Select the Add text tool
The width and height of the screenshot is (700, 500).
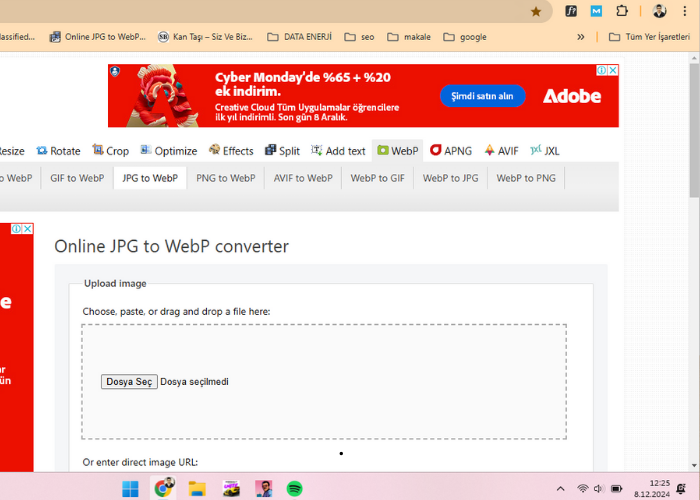(338, 151)
